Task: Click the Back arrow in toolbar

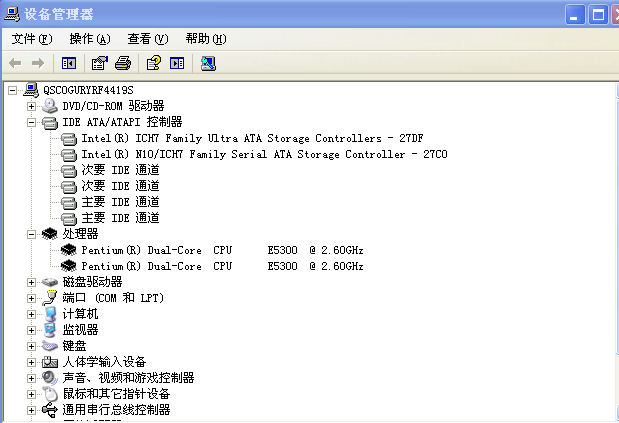Action: tap(15, 63)
